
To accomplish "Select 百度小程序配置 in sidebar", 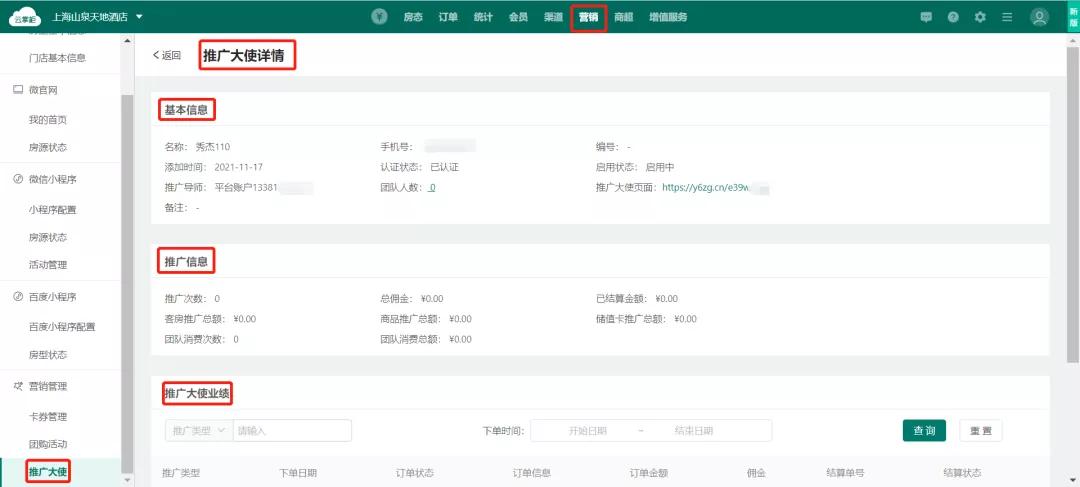I will pyautogui.click(x=62, y=327).
